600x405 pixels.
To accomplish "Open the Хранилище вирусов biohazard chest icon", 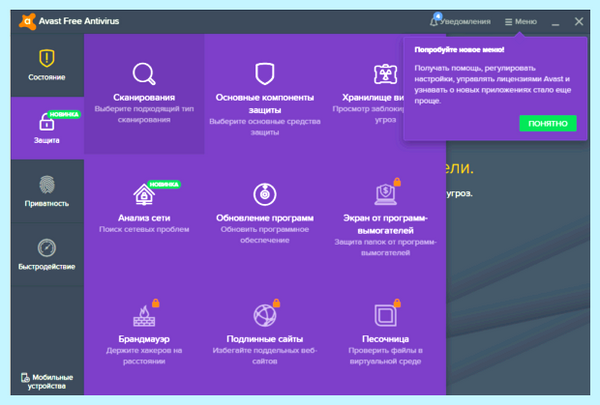I will pos(385,73).
